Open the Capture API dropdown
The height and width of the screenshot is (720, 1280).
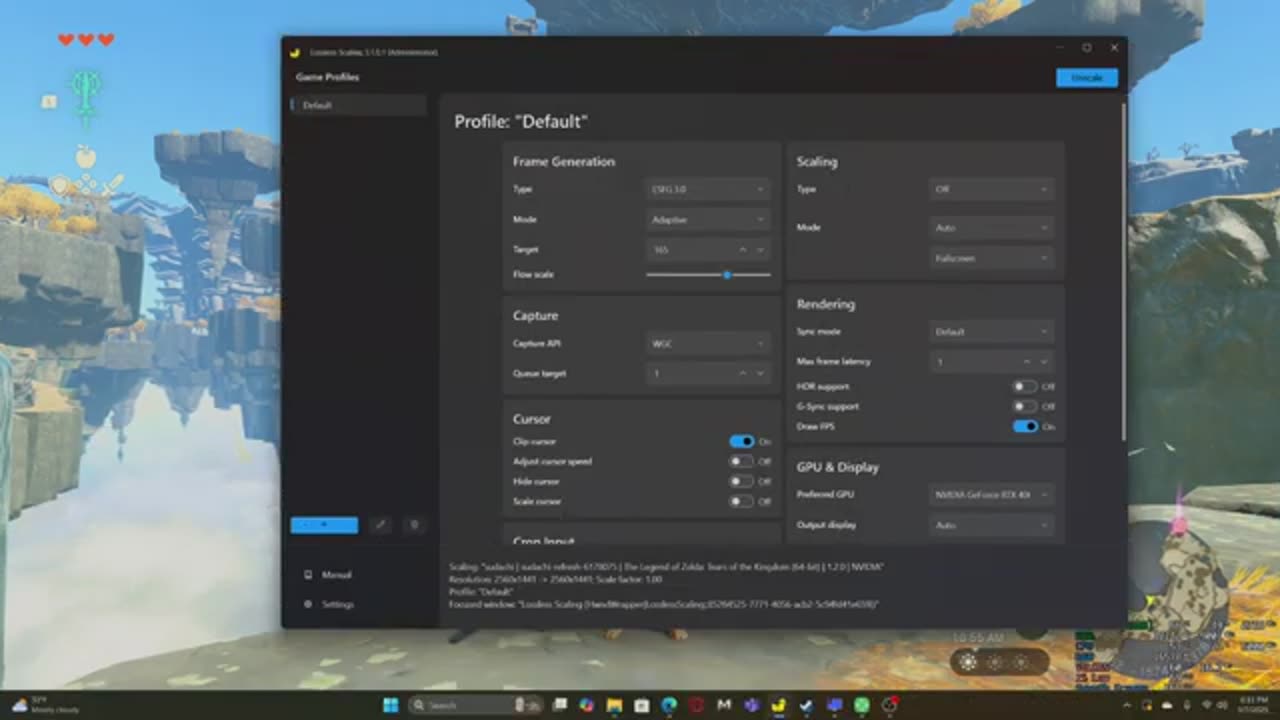click(x=708, y=343)
